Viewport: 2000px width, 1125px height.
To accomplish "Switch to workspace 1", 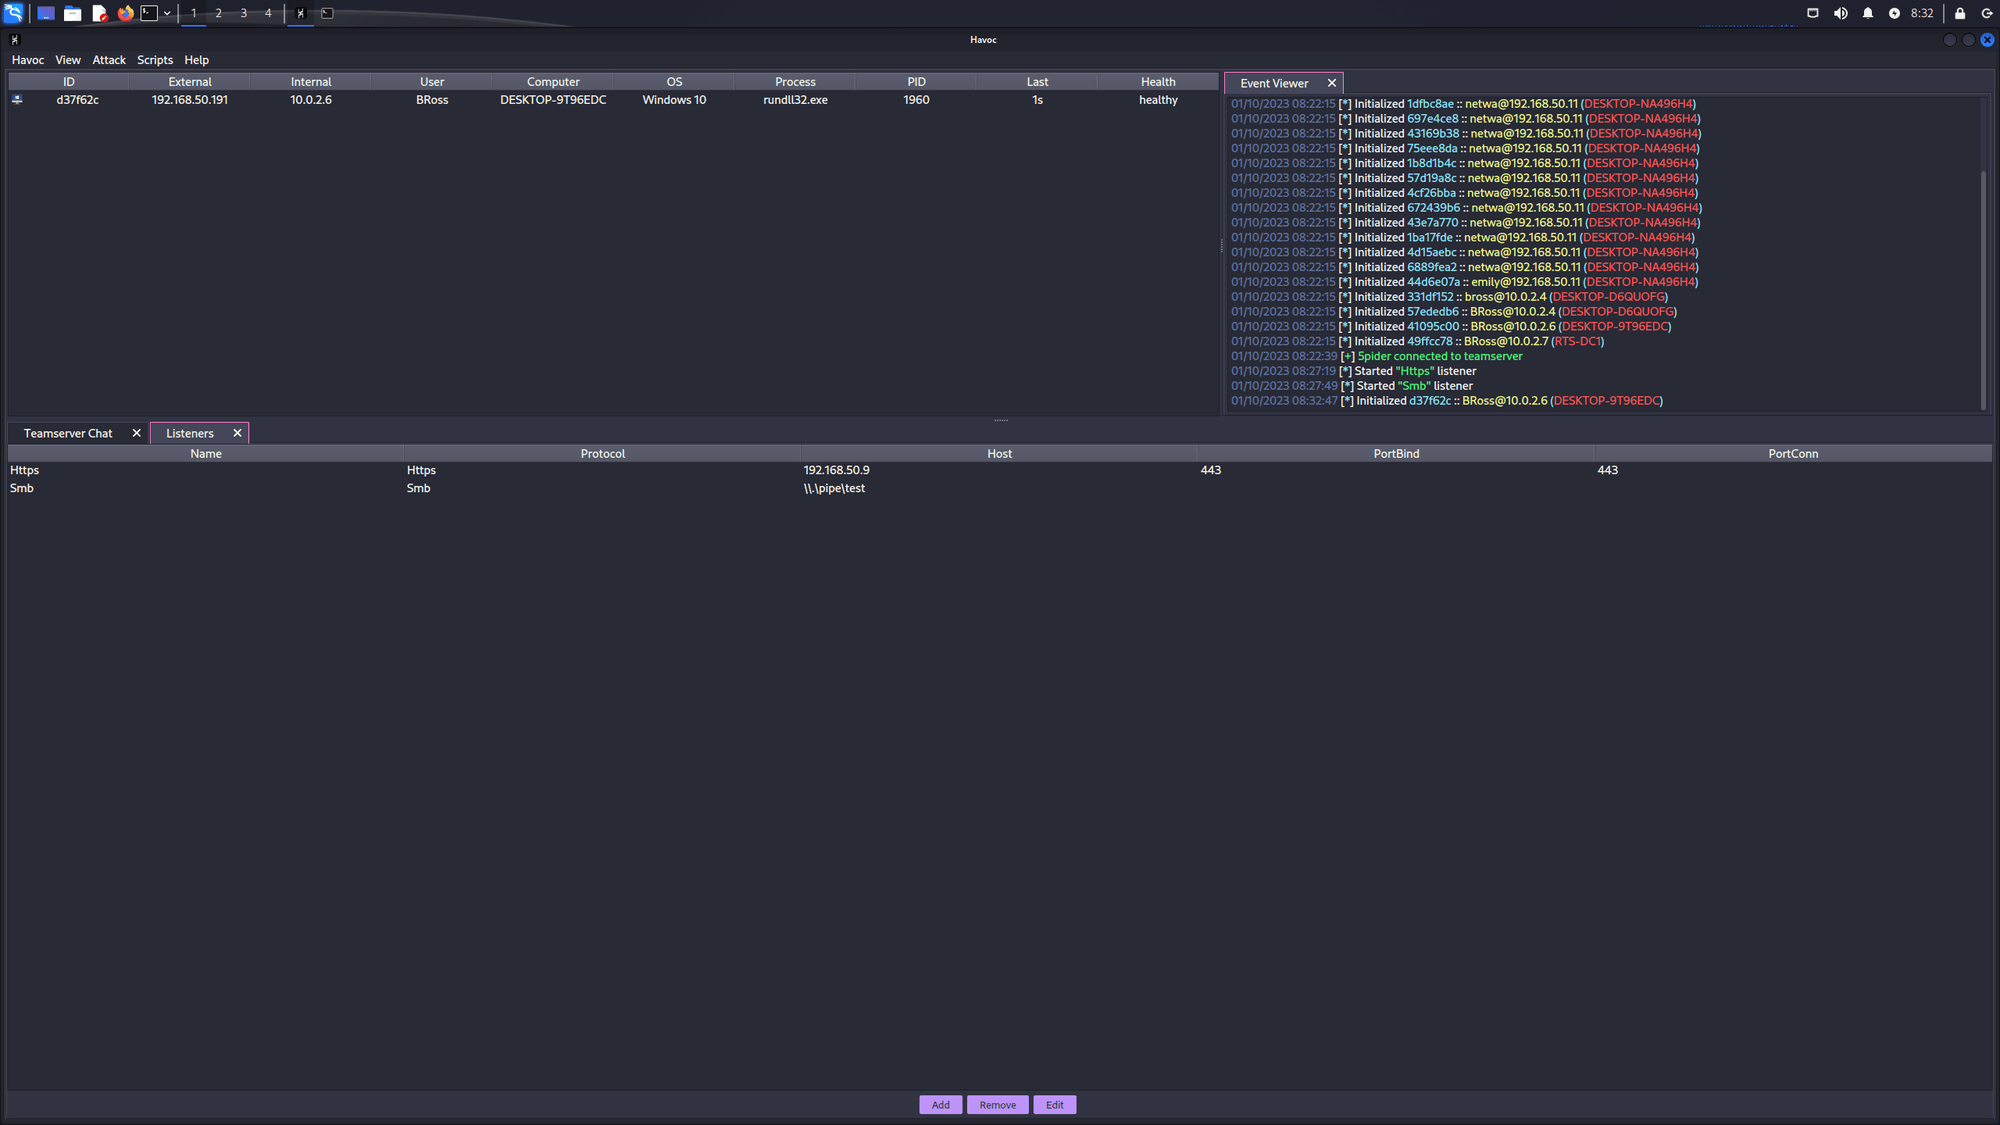I will pos(194,13).
